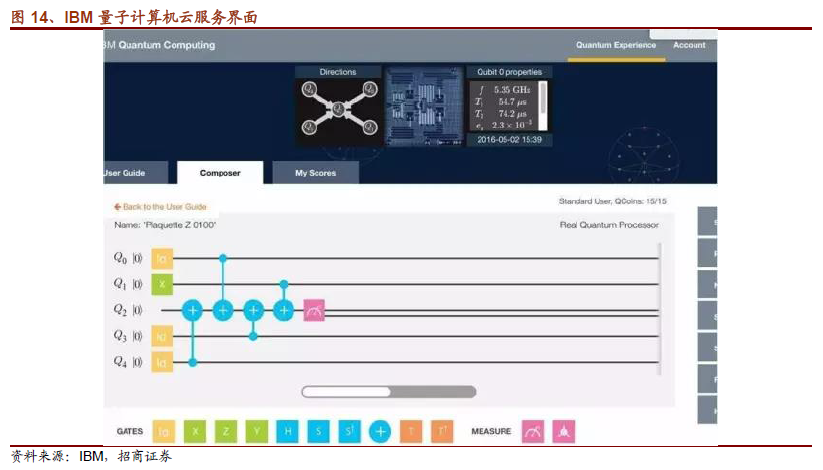This screenshot has width=823, height=470.
Task: Select the standard measurement gate in the MEASURE palette
Action: coord(533,432)
